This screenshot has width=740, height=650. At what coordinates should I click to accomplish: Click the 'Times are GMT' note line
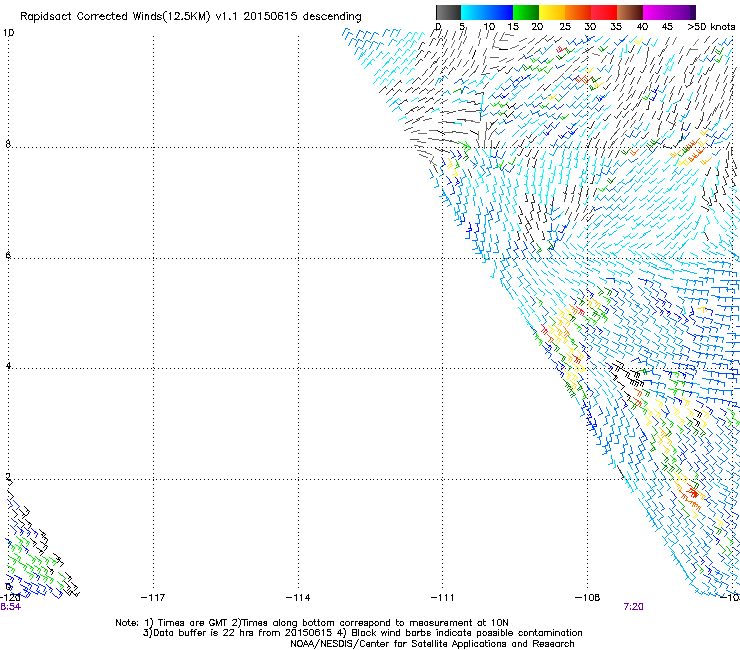[x=312, y=623]
